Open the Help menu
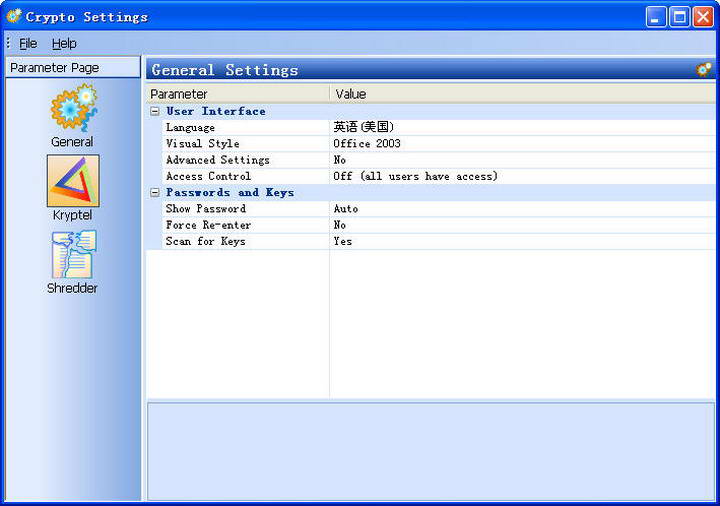 (64, 44)
